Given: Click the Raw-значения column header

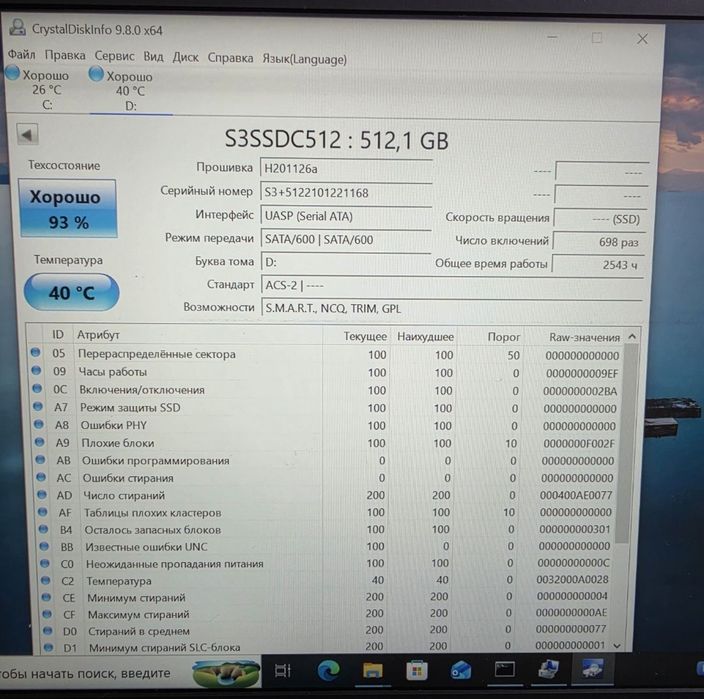Looking at the screenshot, I should coord(584,338).
